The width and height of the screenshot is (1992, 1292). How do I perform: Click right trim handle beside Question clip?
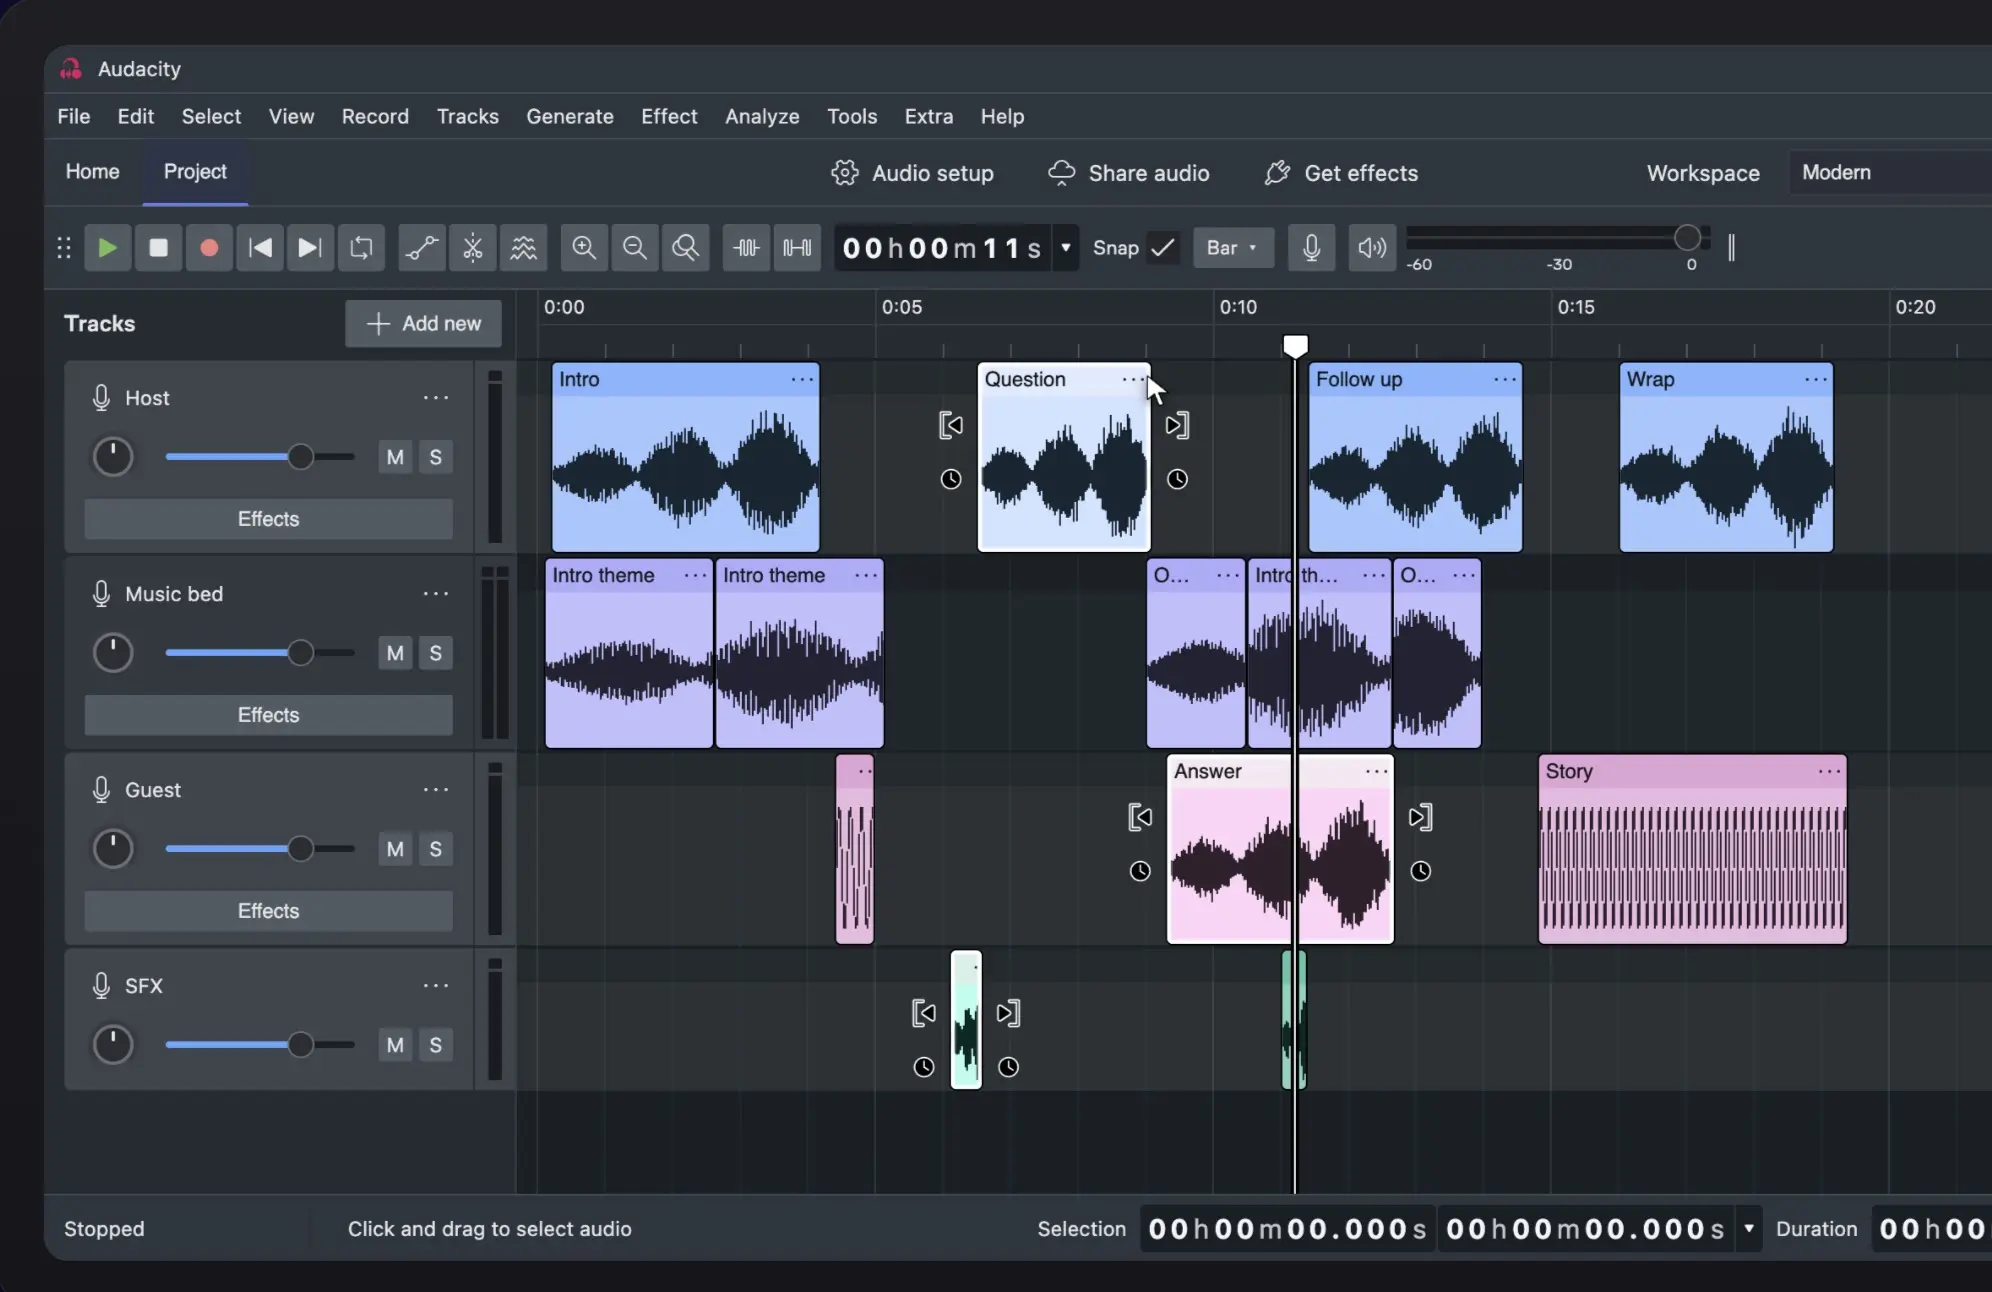coord(1177,425)
